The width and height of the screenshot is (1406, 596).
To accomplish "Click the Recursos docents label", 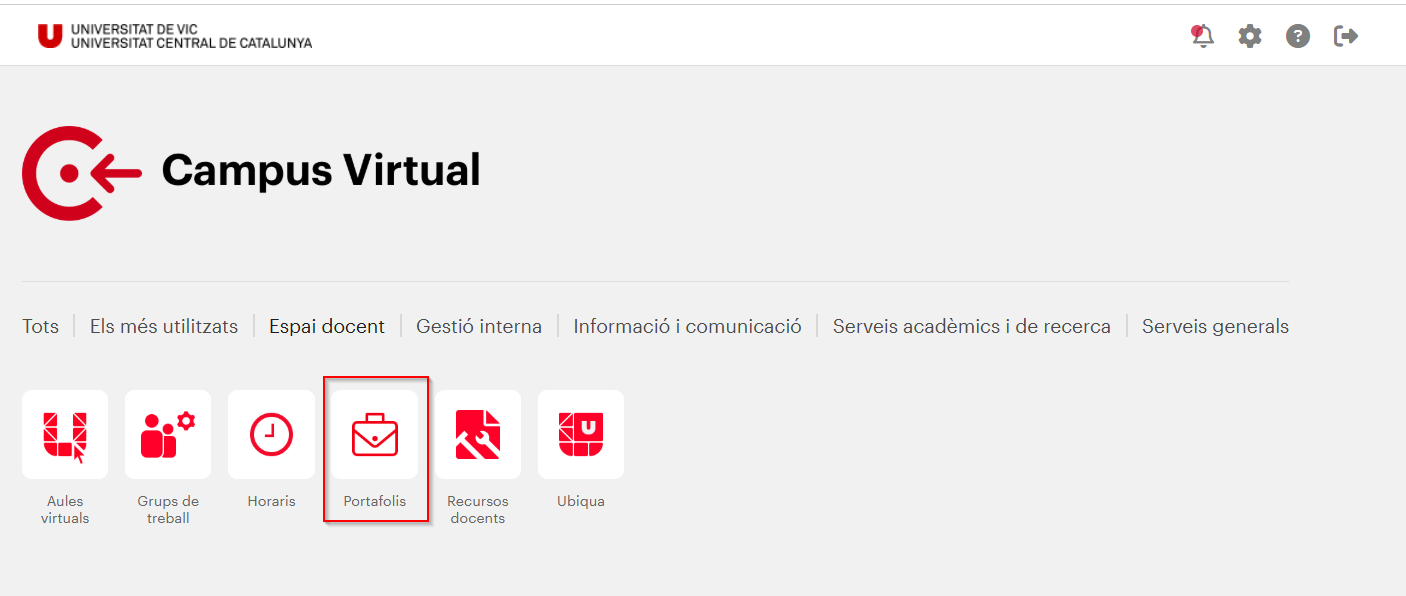I will (478, 510).
